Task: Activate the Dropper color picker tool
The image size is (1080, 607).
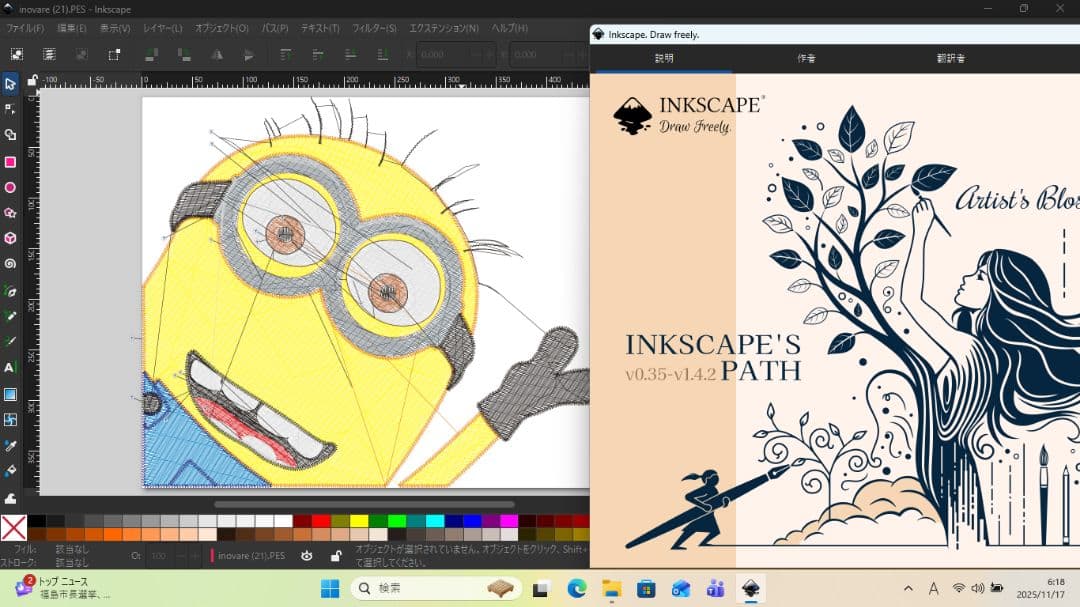Action: pos(10,445)
